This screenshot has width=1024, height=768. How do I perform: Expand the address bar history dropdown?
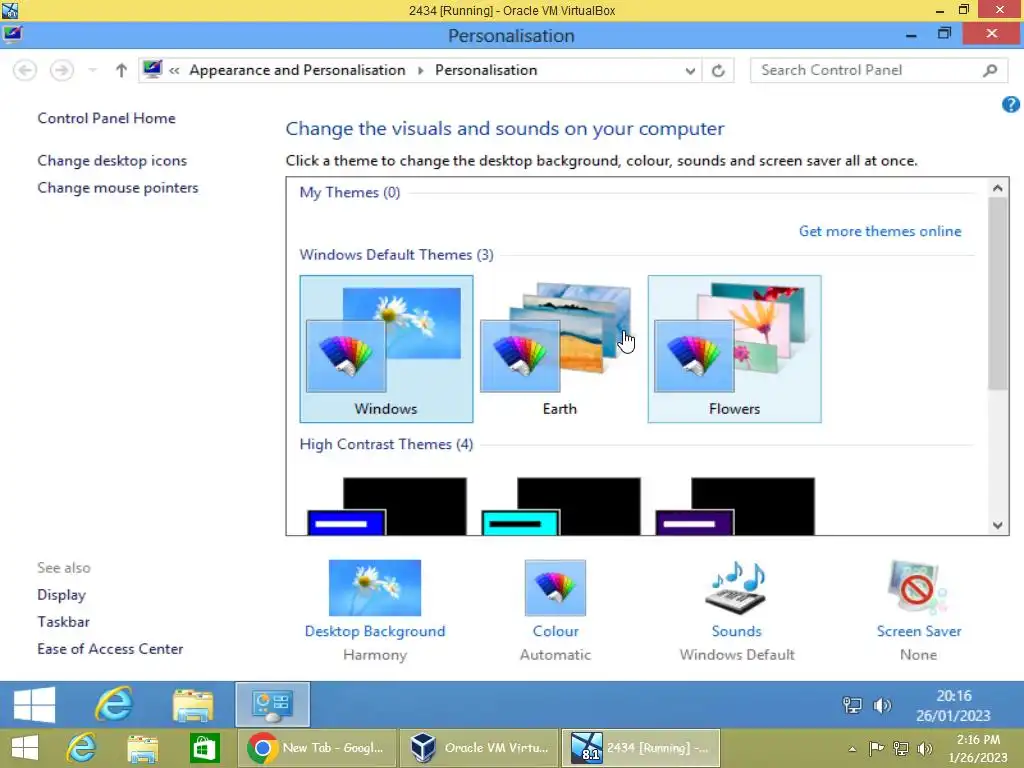tap(690, 71)
